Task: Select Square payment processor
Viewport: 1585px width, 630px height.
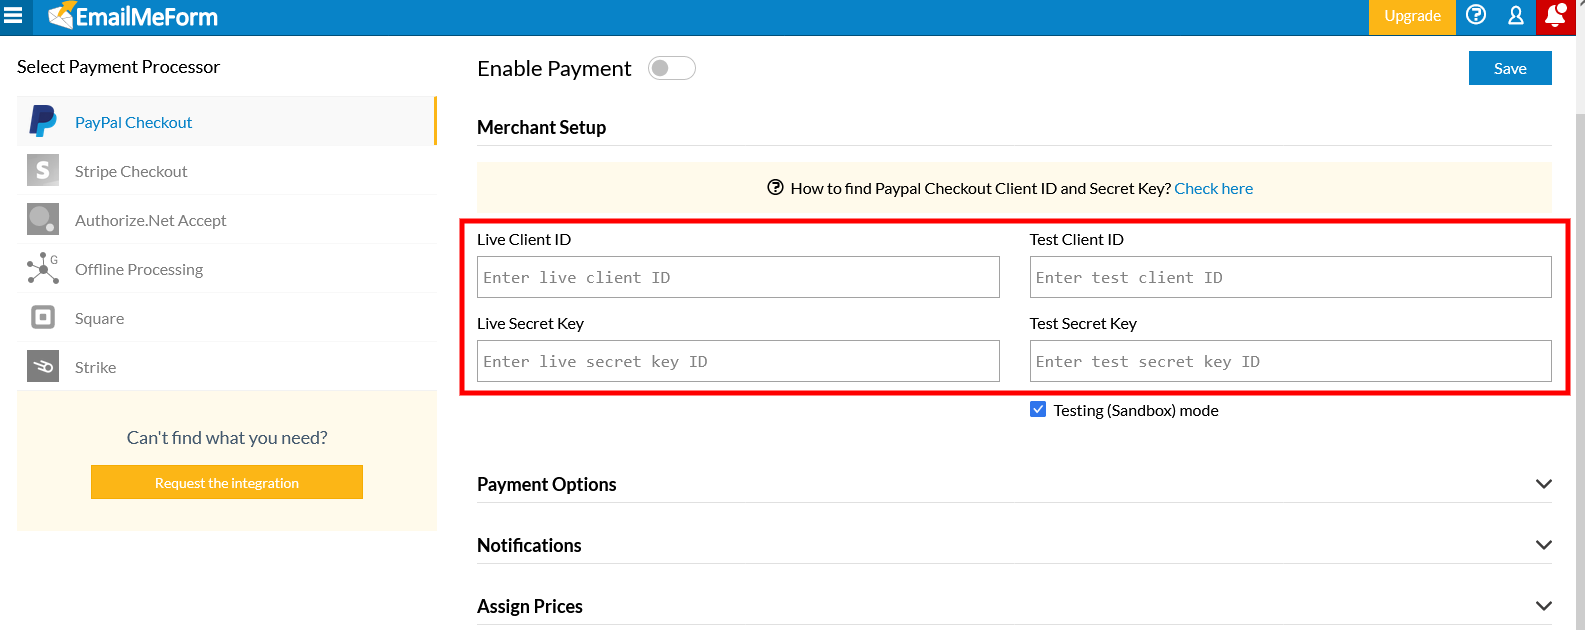Action: coord(227,318)
